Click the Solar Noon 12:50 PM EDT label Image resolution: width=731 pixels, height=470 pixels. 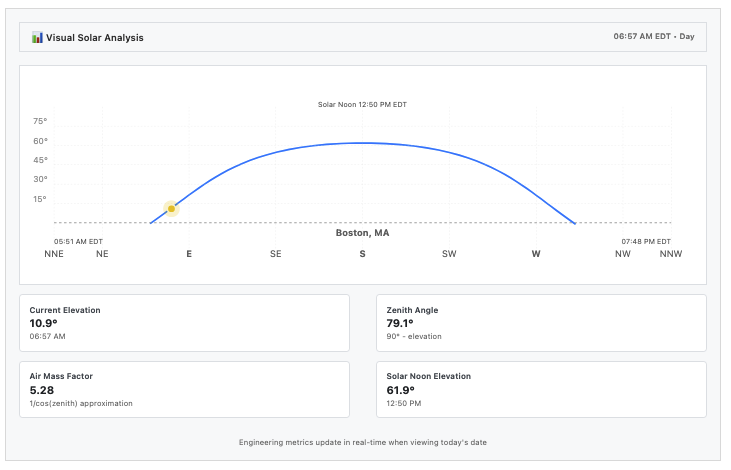point(362,104)
